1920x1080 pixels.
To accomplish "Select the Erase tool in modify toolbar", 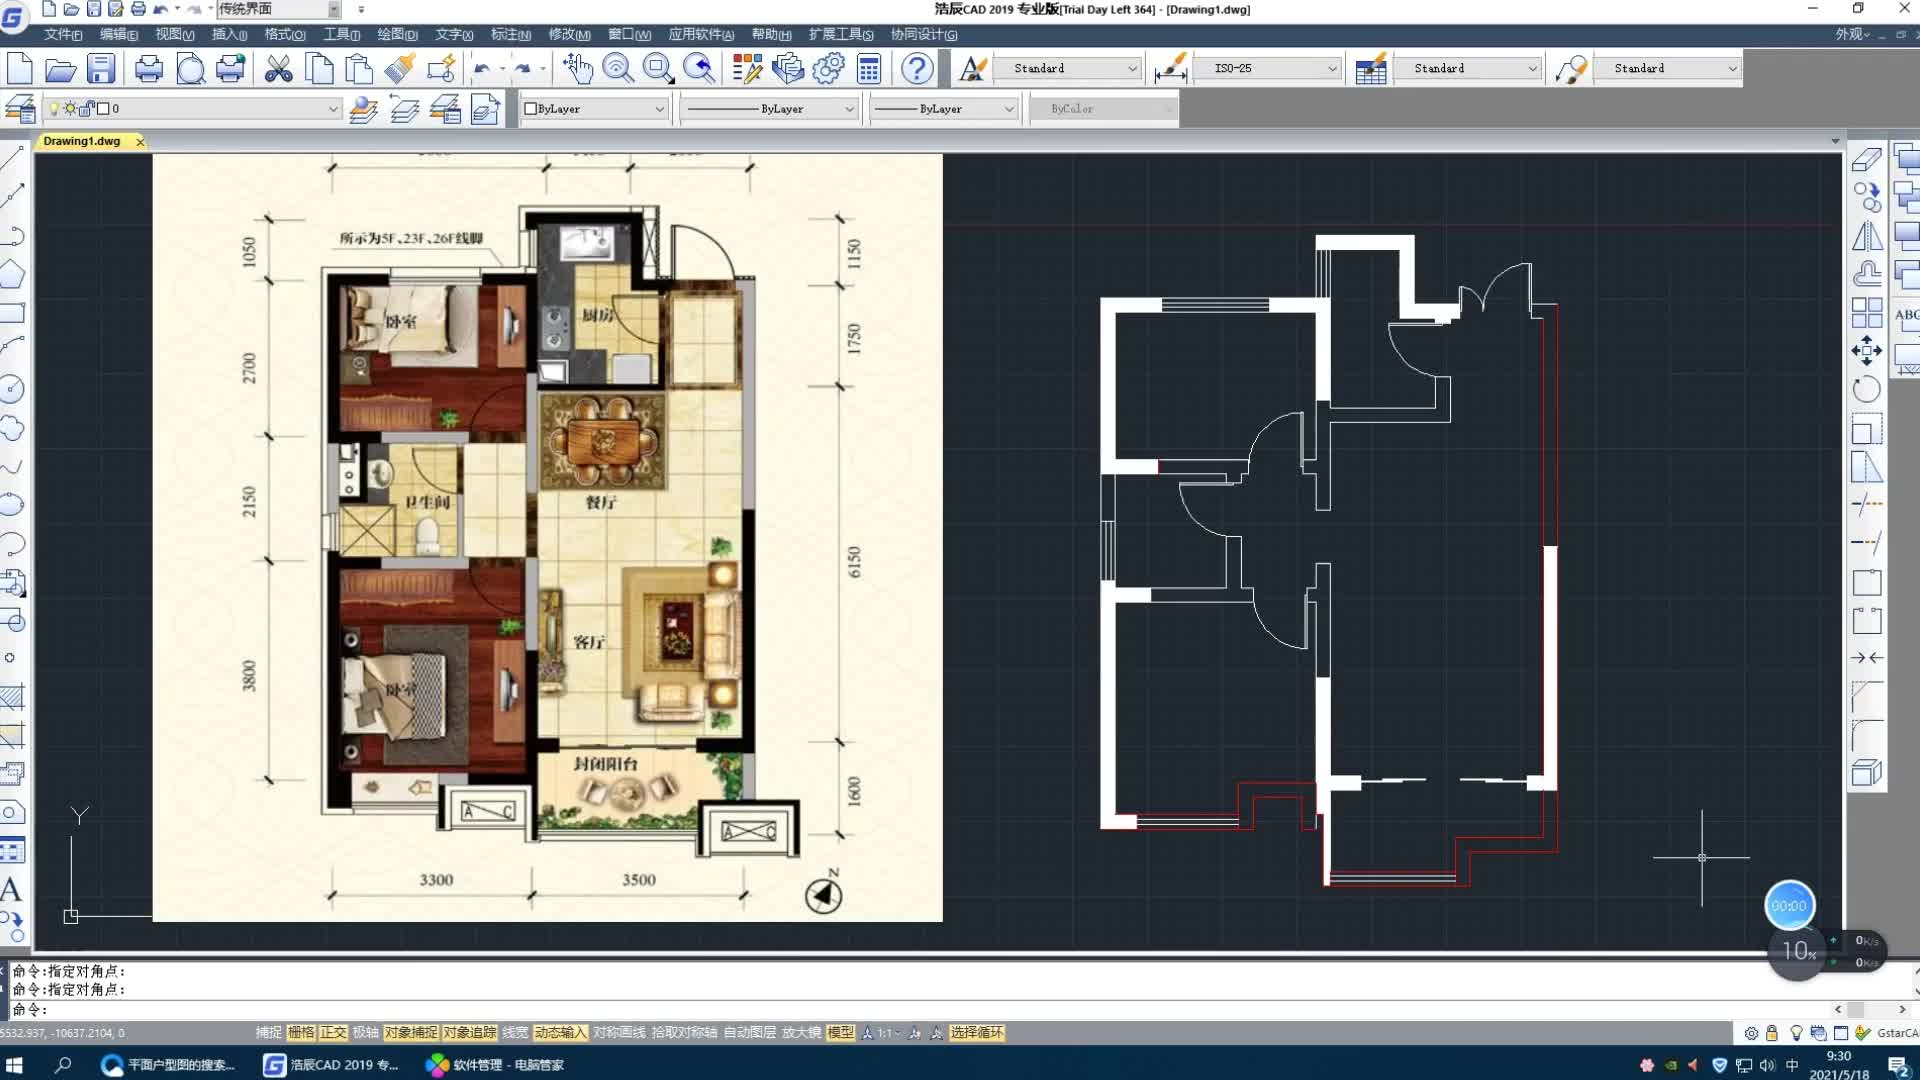I will tap(1866, 158).
